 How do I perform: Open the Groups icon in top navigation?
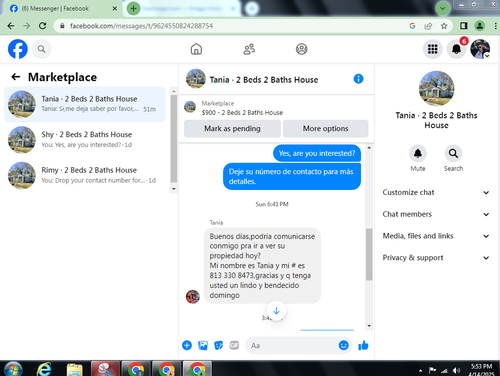(x=302, y=49)
